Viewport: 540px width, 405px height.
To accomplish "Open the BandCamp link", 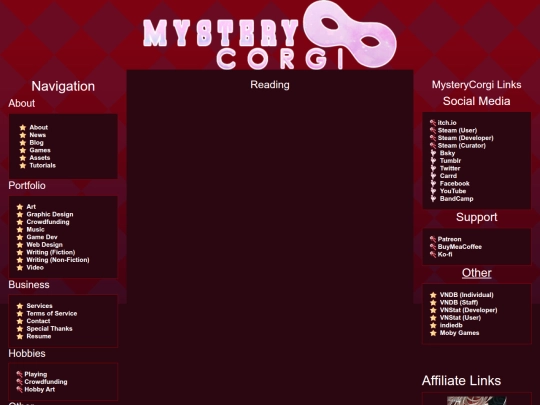I will tap(456, 198).
